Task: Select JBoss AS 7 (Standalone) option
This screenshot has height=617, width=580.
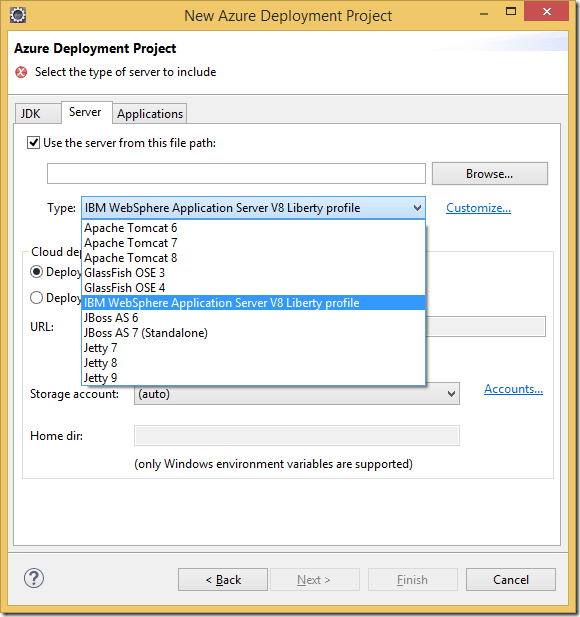Action: pyautogui.click(x=253, y=333)
